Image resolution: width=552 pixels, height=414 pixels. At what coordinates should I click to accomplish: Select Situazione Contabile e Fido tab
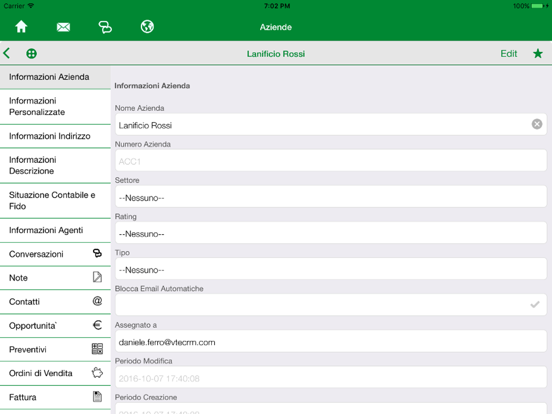click(x=55, y=201)
